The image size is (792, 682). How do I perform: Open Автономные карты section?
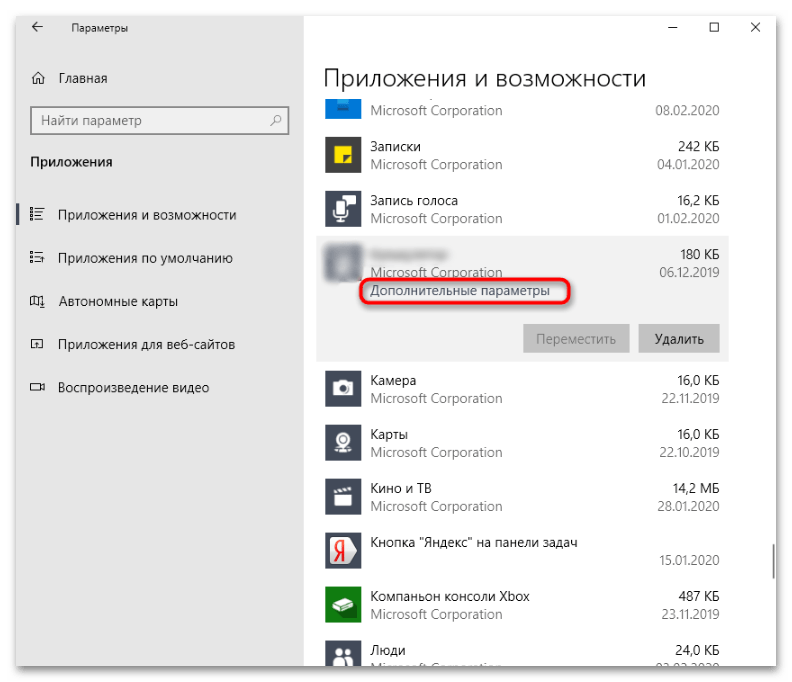118,302
